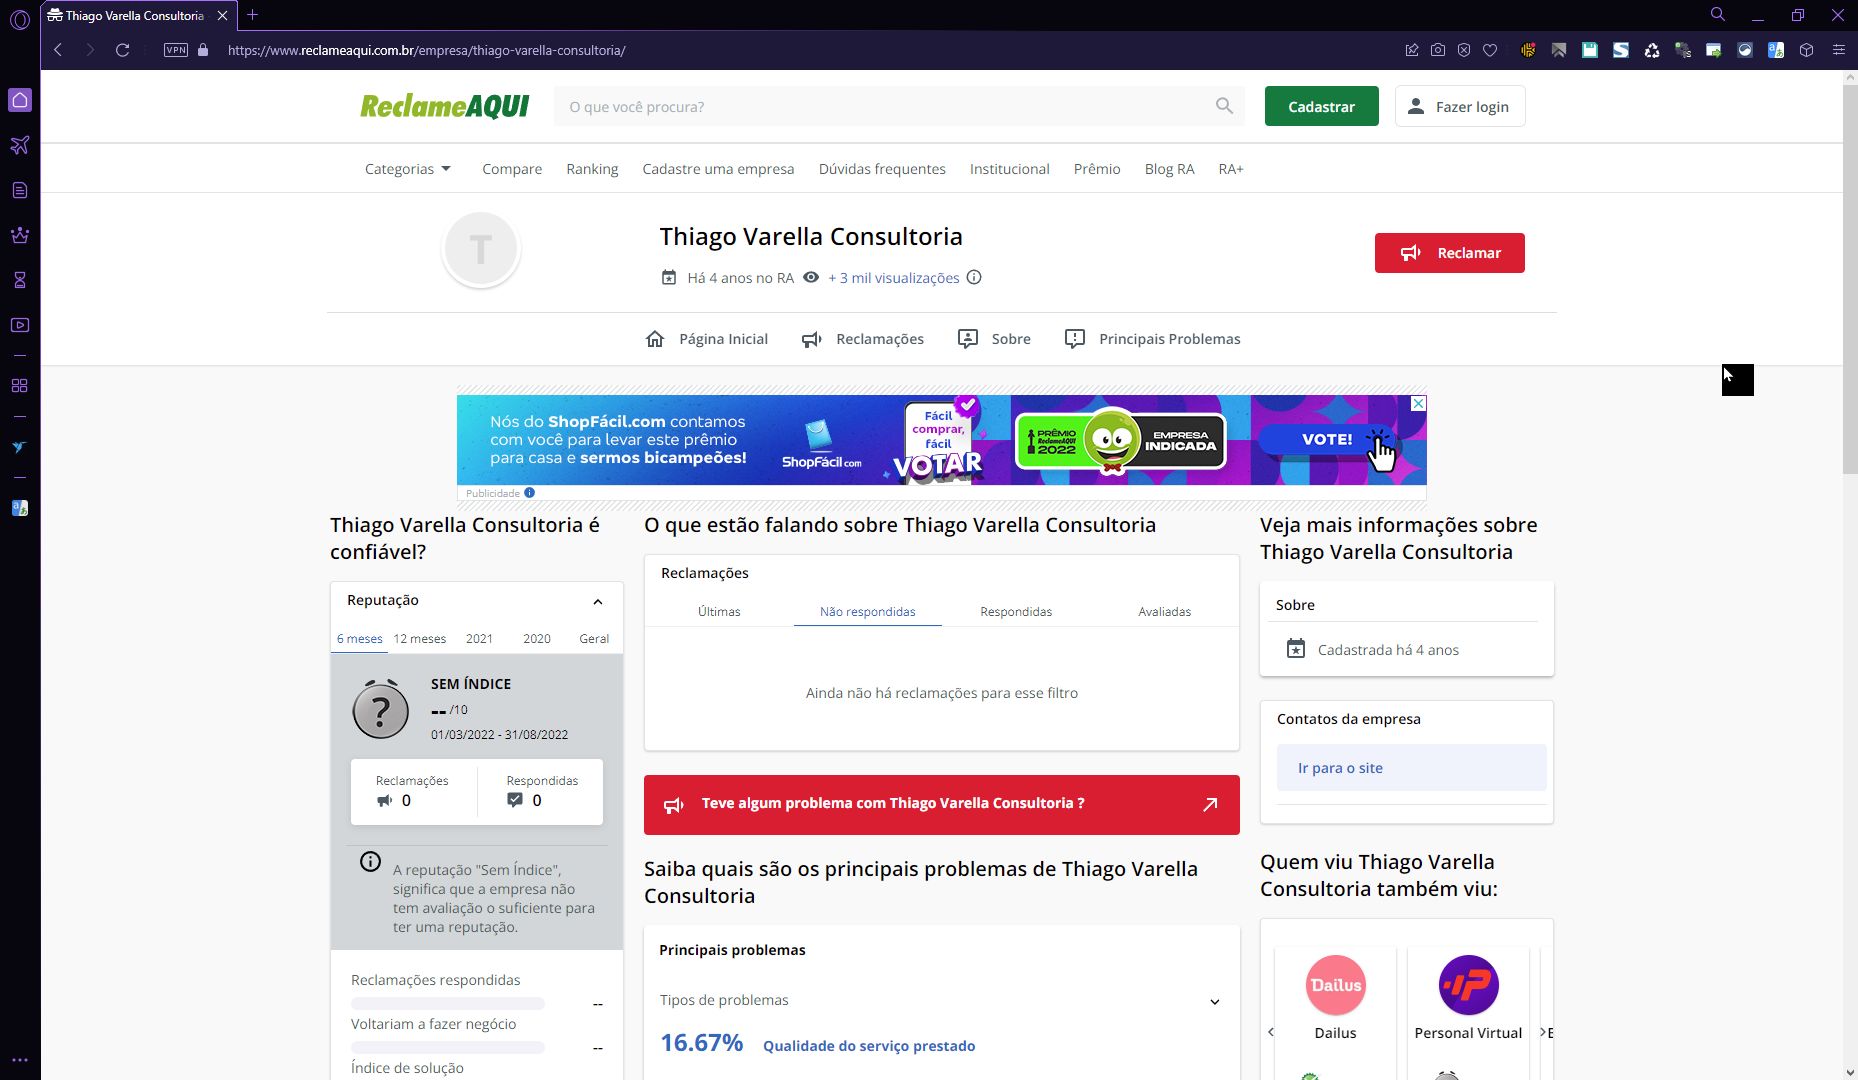
Task: Select the Geral reputation period
Action: click(x=594, y=638)
